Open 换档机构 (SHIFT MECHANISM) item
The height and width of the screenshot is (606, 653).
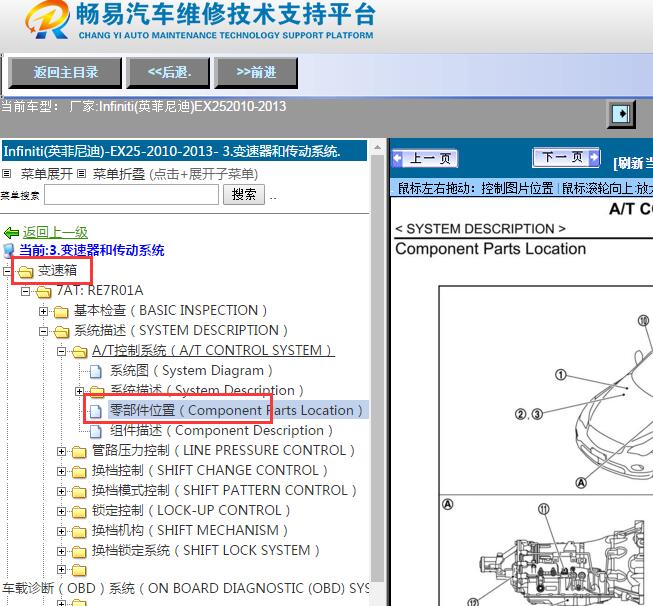pyautogui.click(x=190, y=530)
